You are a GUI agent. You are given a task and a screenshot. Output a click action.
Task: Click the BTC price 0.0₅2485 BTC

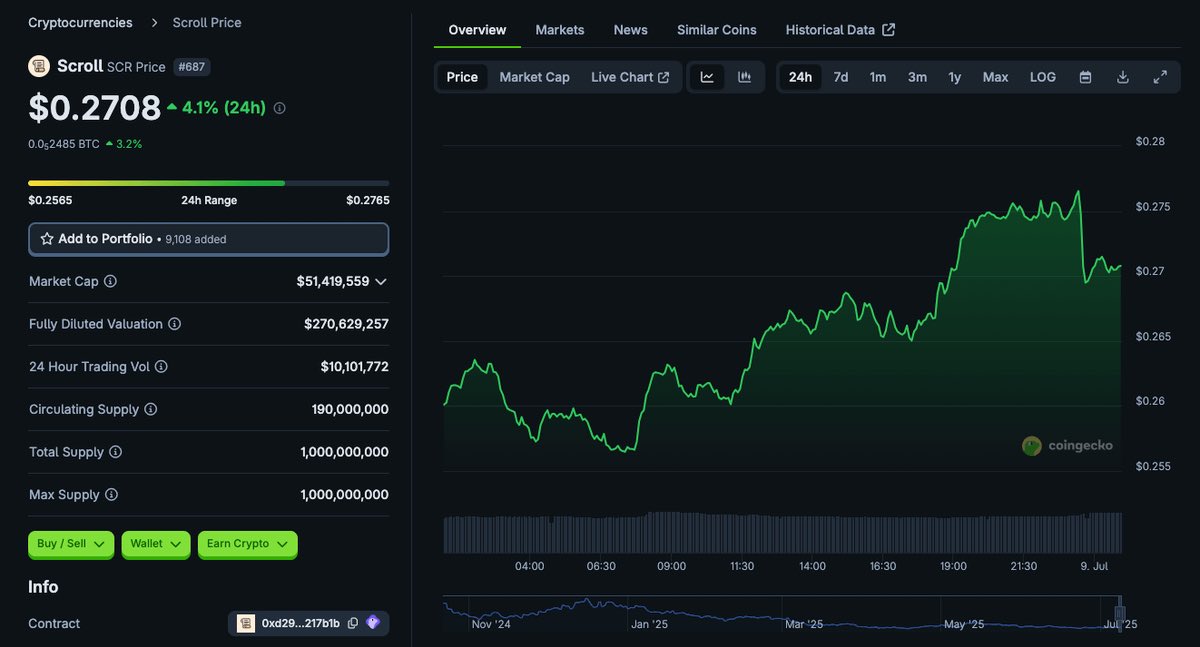64,144
